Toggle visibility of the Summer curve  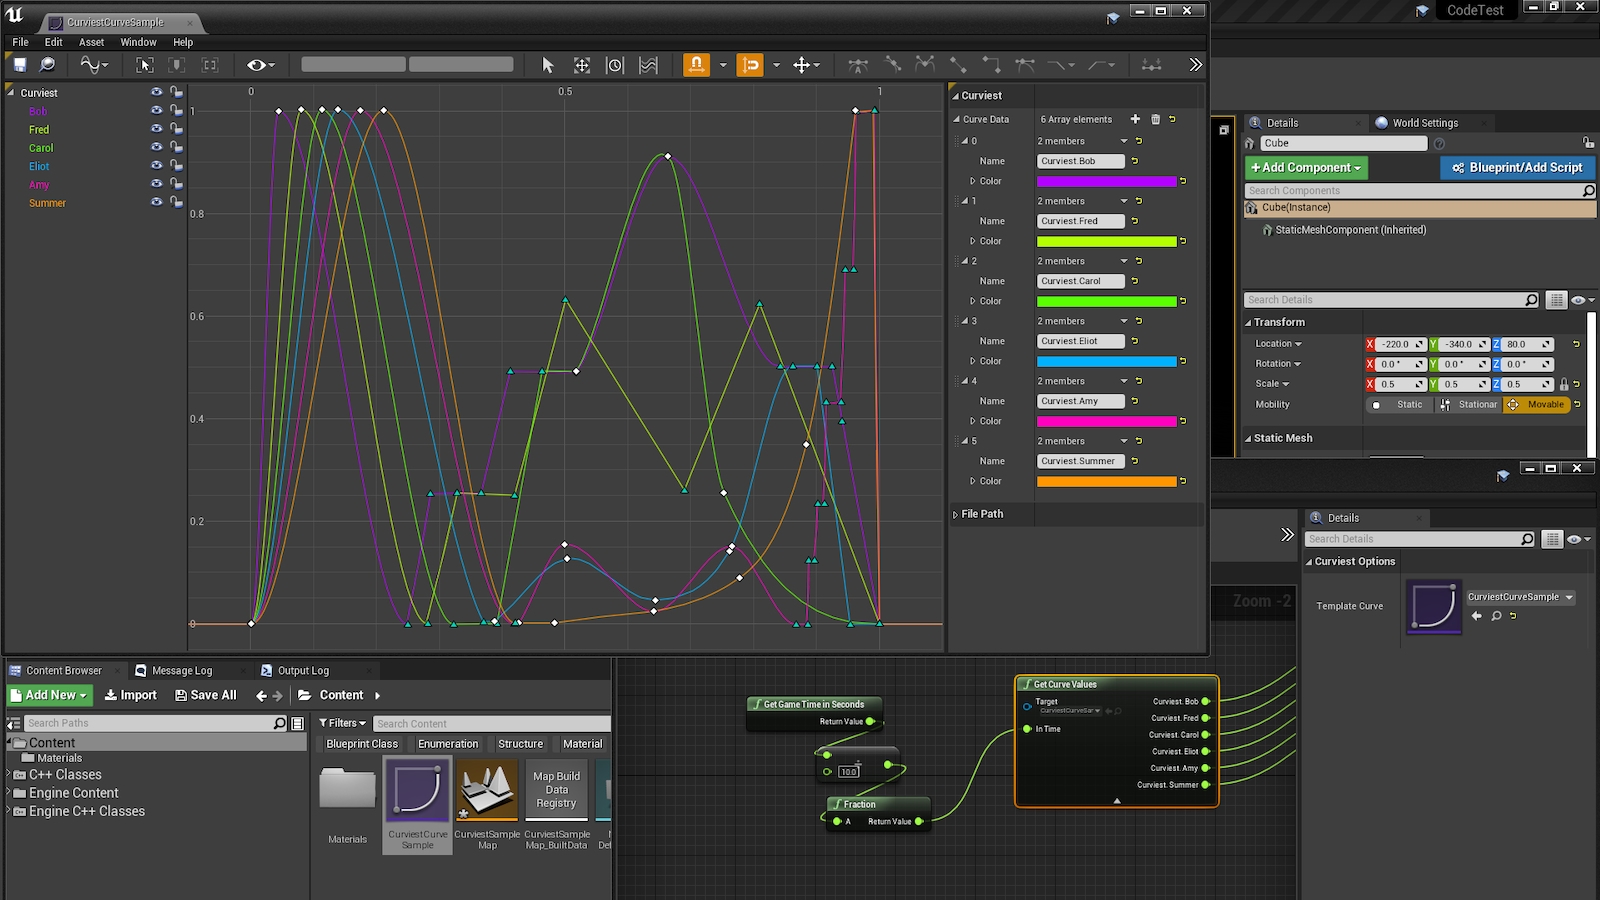pos(156,202)
